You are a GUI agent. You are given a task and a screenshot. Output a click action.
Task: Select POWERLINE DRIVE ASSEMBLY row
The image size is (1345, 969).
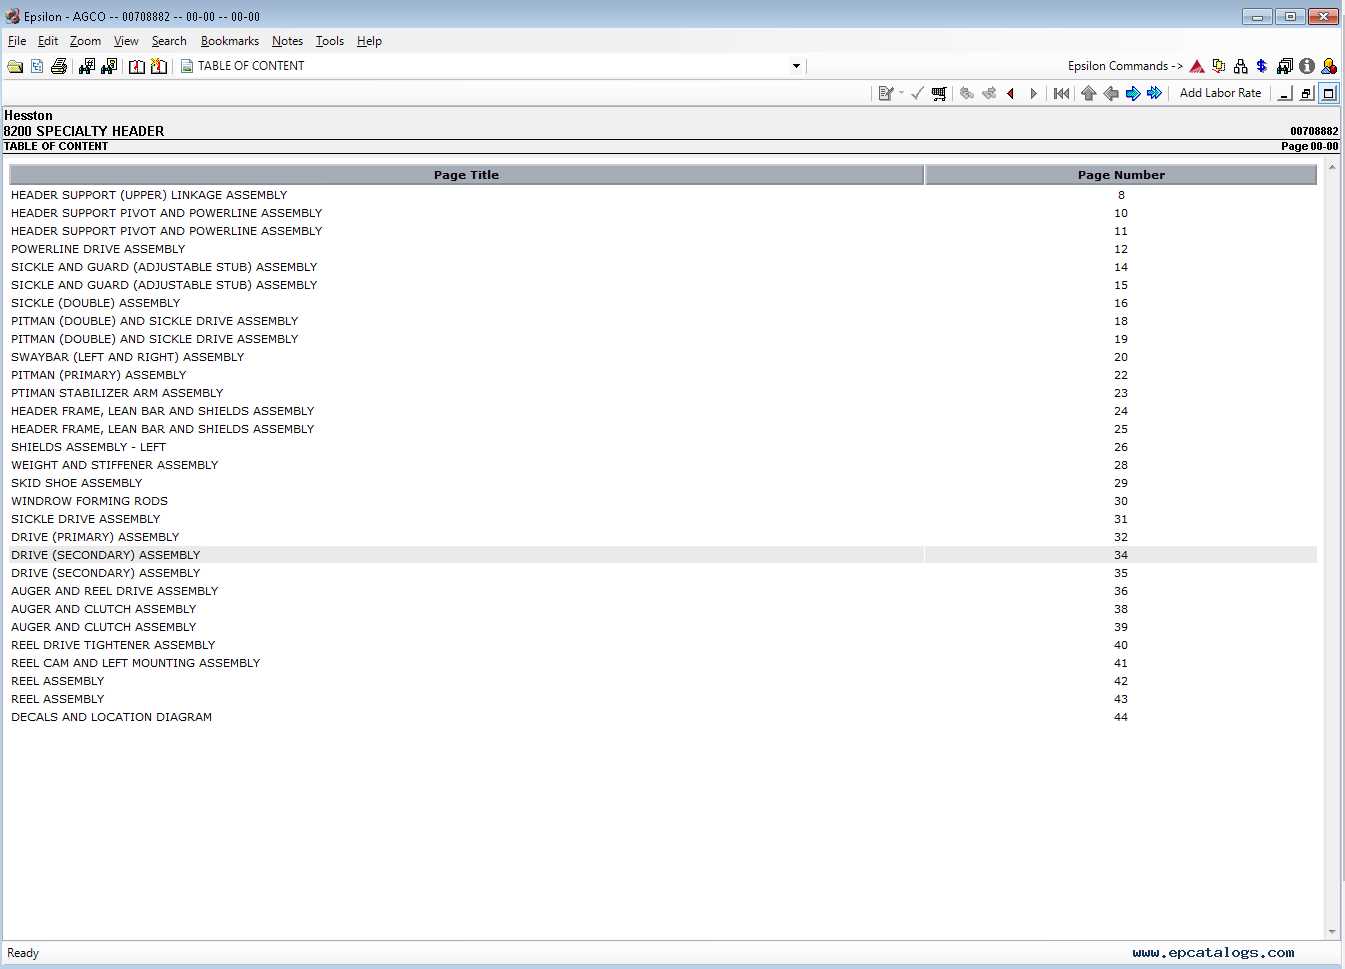[663, 249]
